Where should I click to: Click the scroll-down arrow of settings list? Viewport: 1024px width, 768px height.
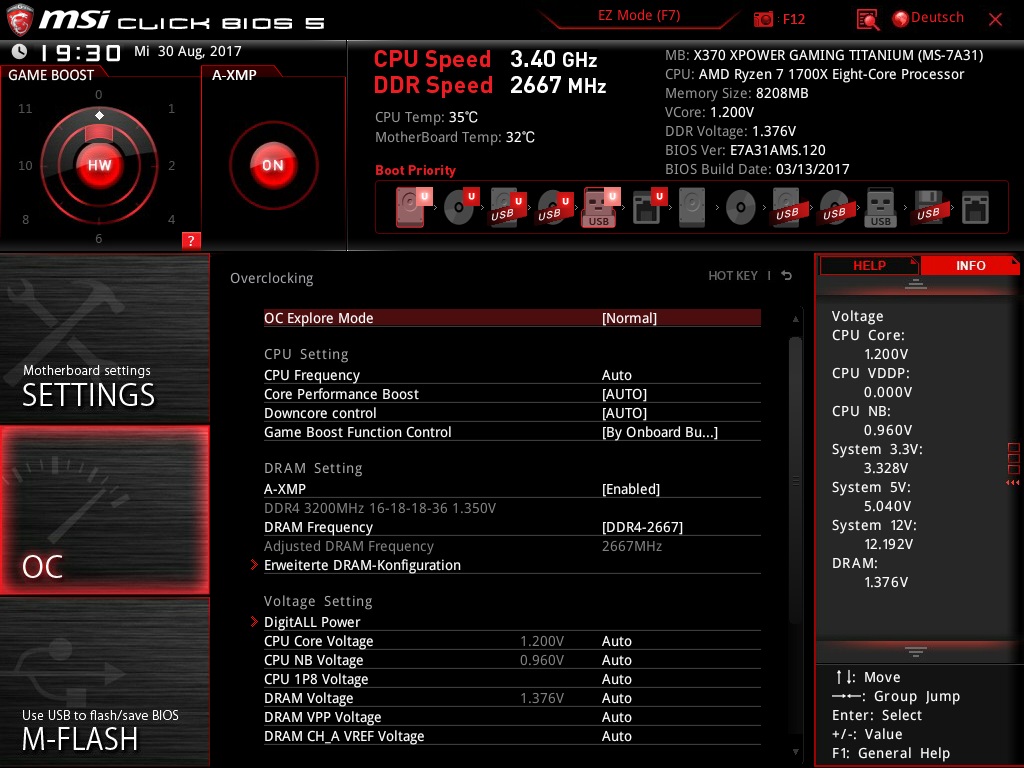click(795, 752)
